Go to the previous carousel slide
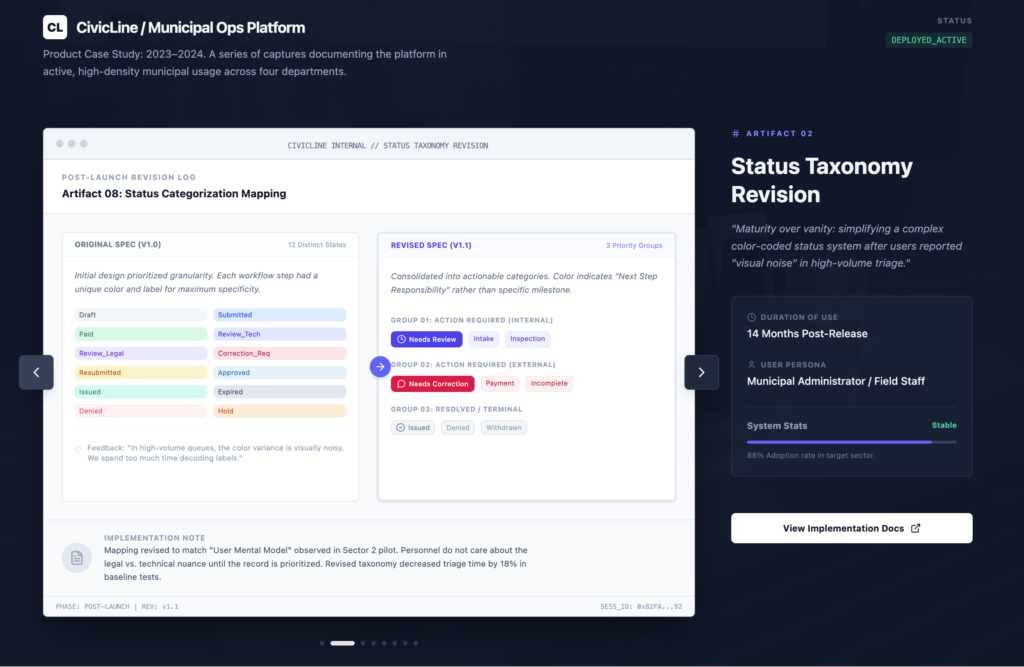This screenshot has height=667, width=1024. coord(36,372)
